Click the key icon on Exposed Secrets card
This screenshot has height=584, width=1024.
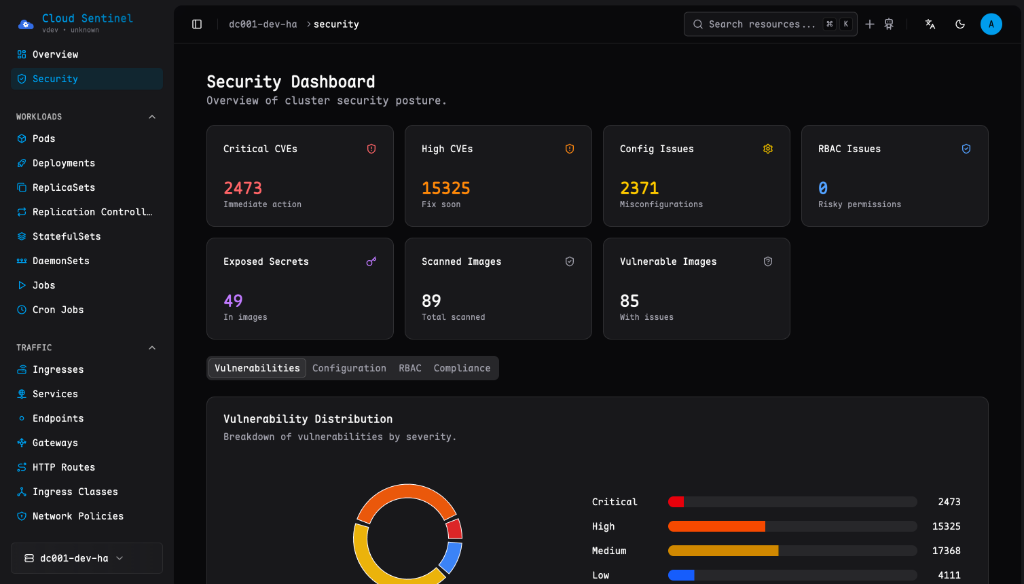[372, 261]
